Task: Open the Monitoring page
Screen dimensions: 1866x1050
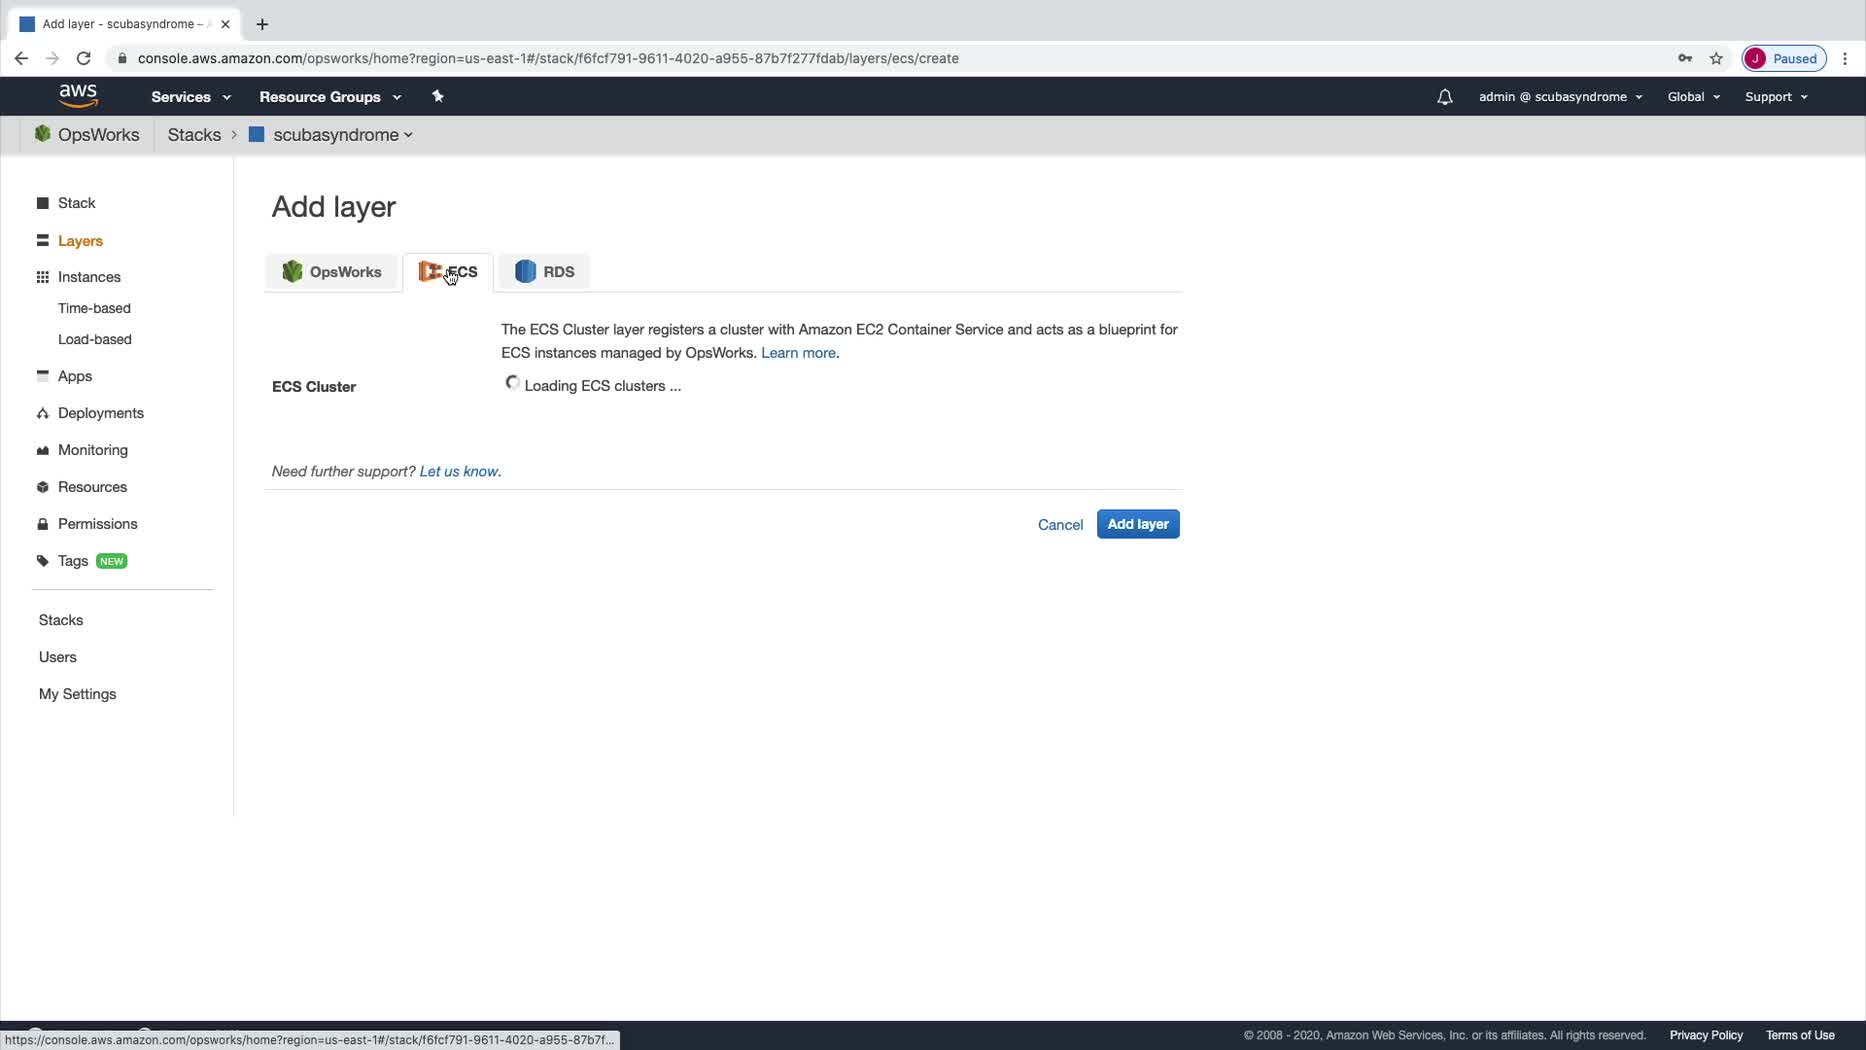Action: (93, 450)
